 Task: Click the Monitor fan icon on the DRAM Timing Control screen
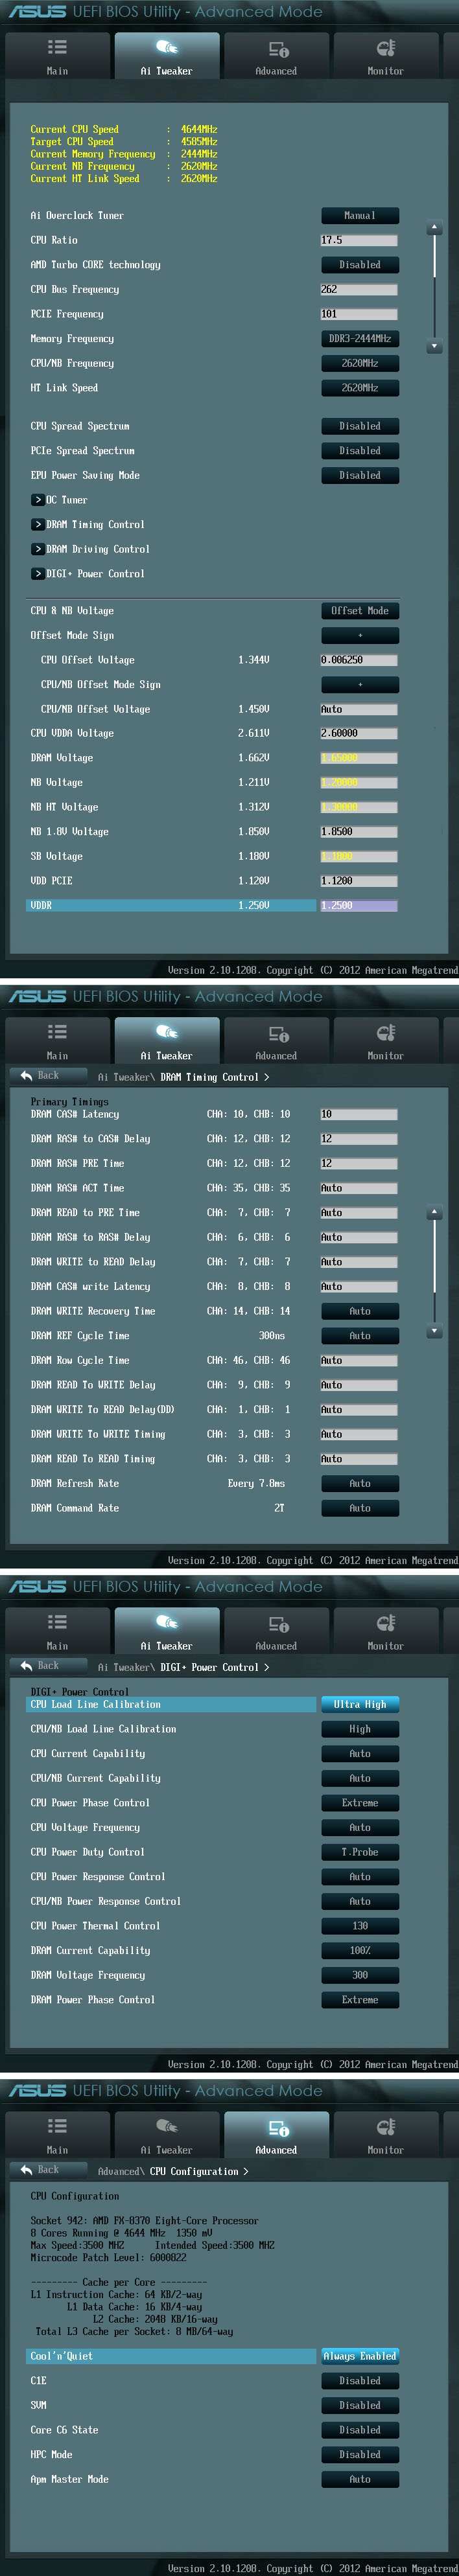[x=386, y=1032]
